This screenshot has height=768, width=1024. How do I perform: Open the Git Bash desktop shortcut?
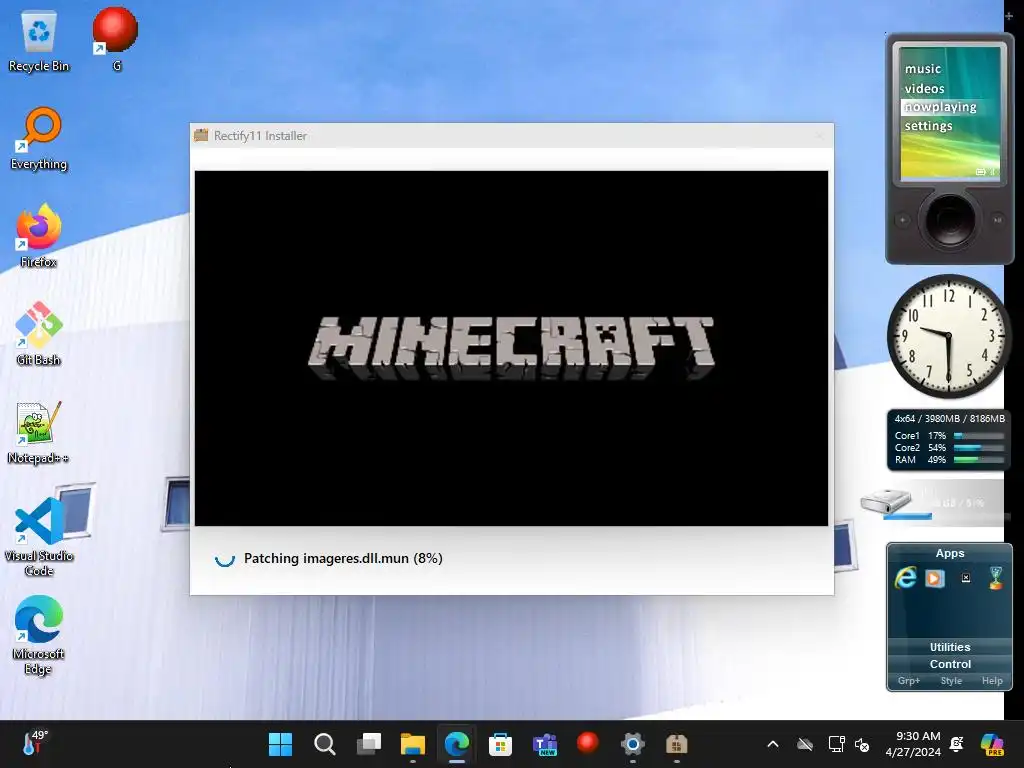click(x=39, y=334)
